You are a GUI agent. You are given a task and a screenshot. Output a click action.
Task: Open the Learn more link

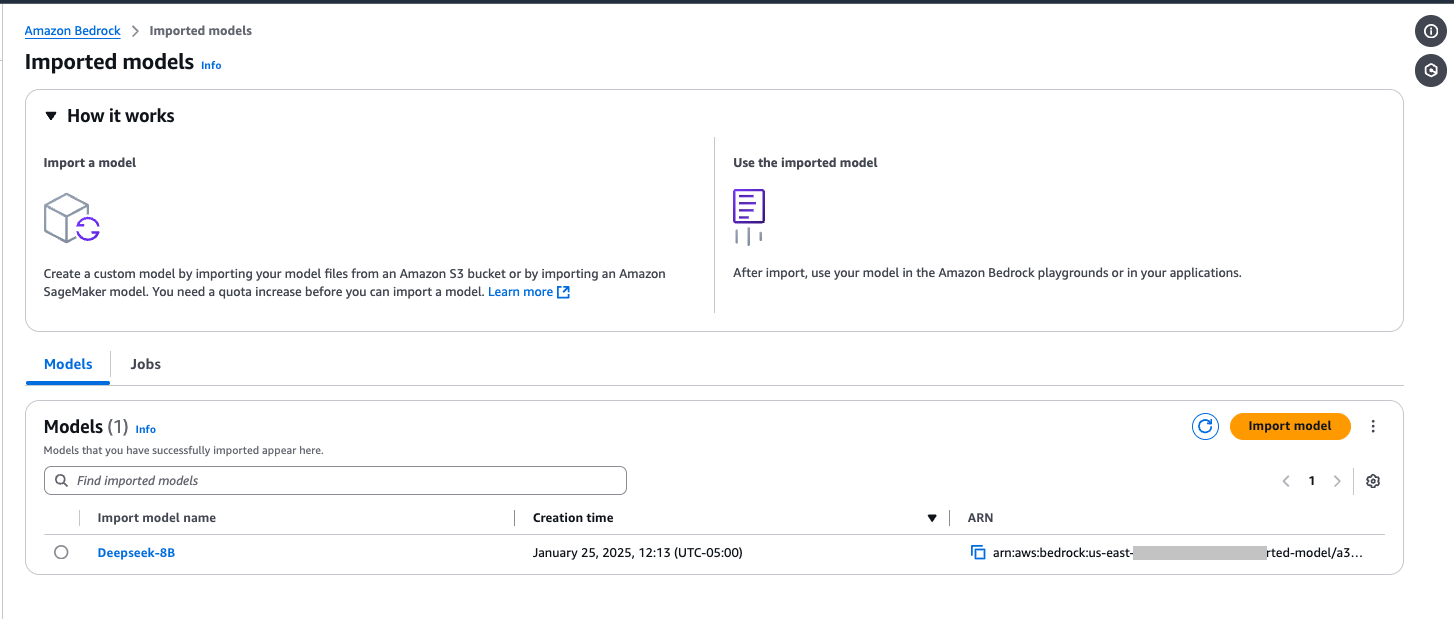tap(520, 292)
